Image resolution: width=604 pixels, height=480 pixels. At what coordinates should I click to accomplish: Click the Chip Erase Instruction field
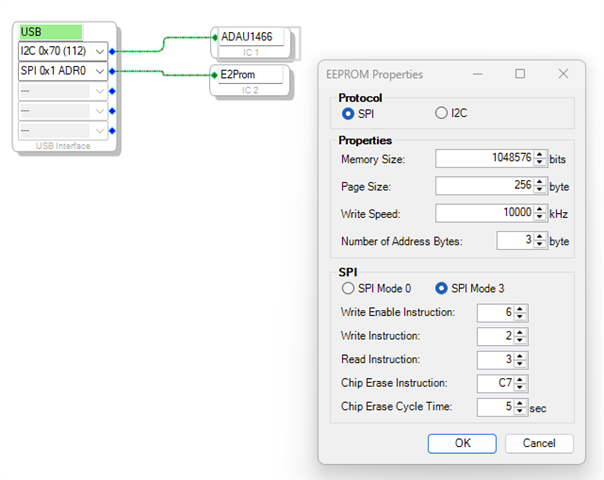point(495,383)
